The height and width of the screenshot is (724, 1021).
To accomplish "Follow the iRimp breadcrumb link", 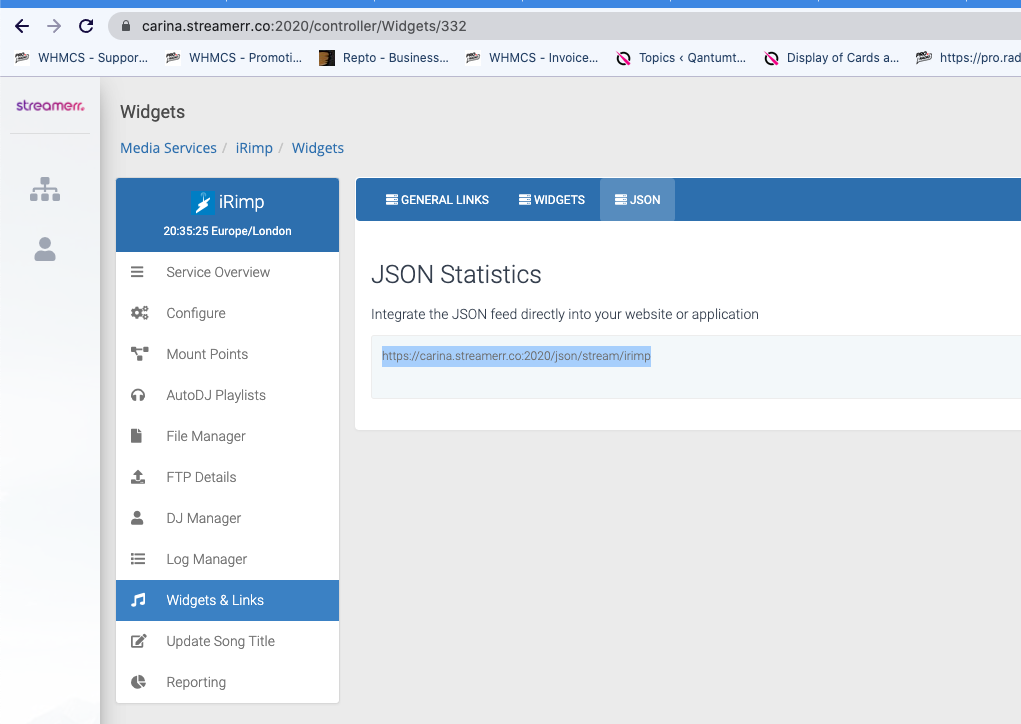I will tap(254, 148).
